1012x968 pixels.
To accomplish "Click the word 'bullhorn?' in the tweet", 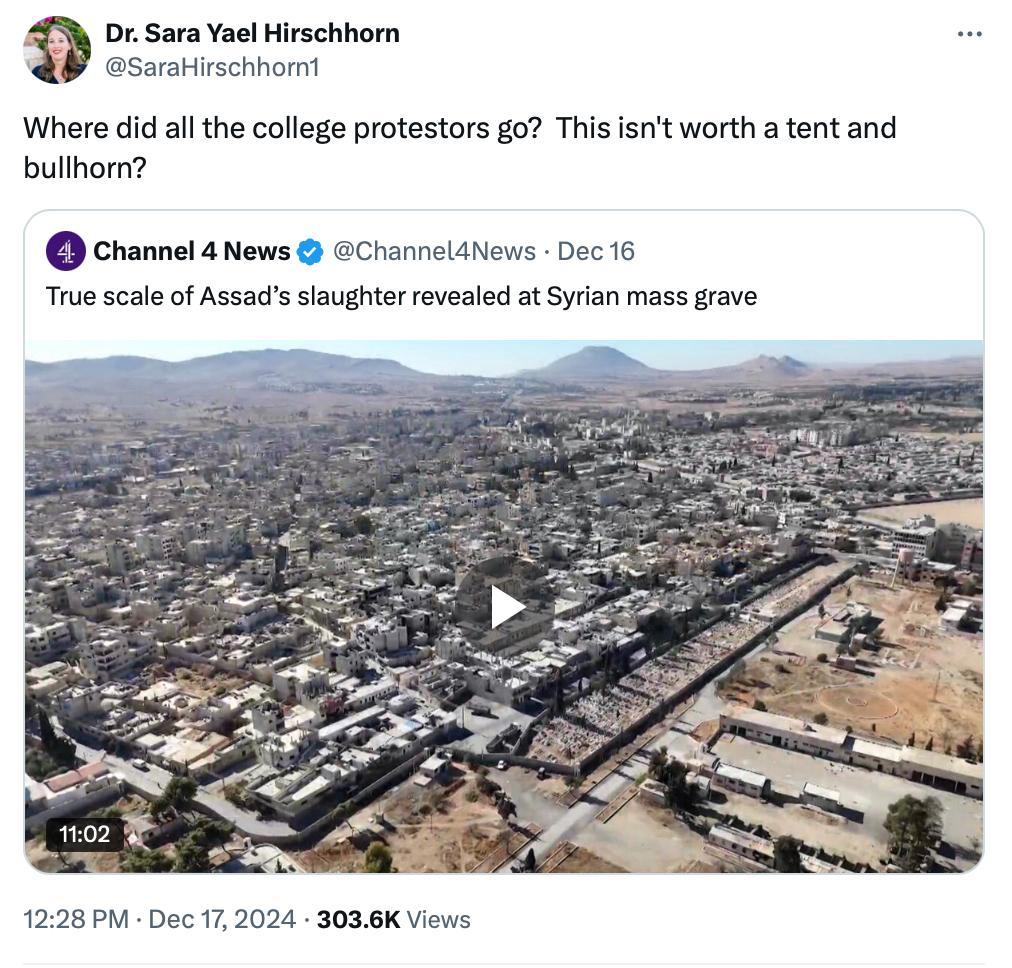I will pos(85,167).
